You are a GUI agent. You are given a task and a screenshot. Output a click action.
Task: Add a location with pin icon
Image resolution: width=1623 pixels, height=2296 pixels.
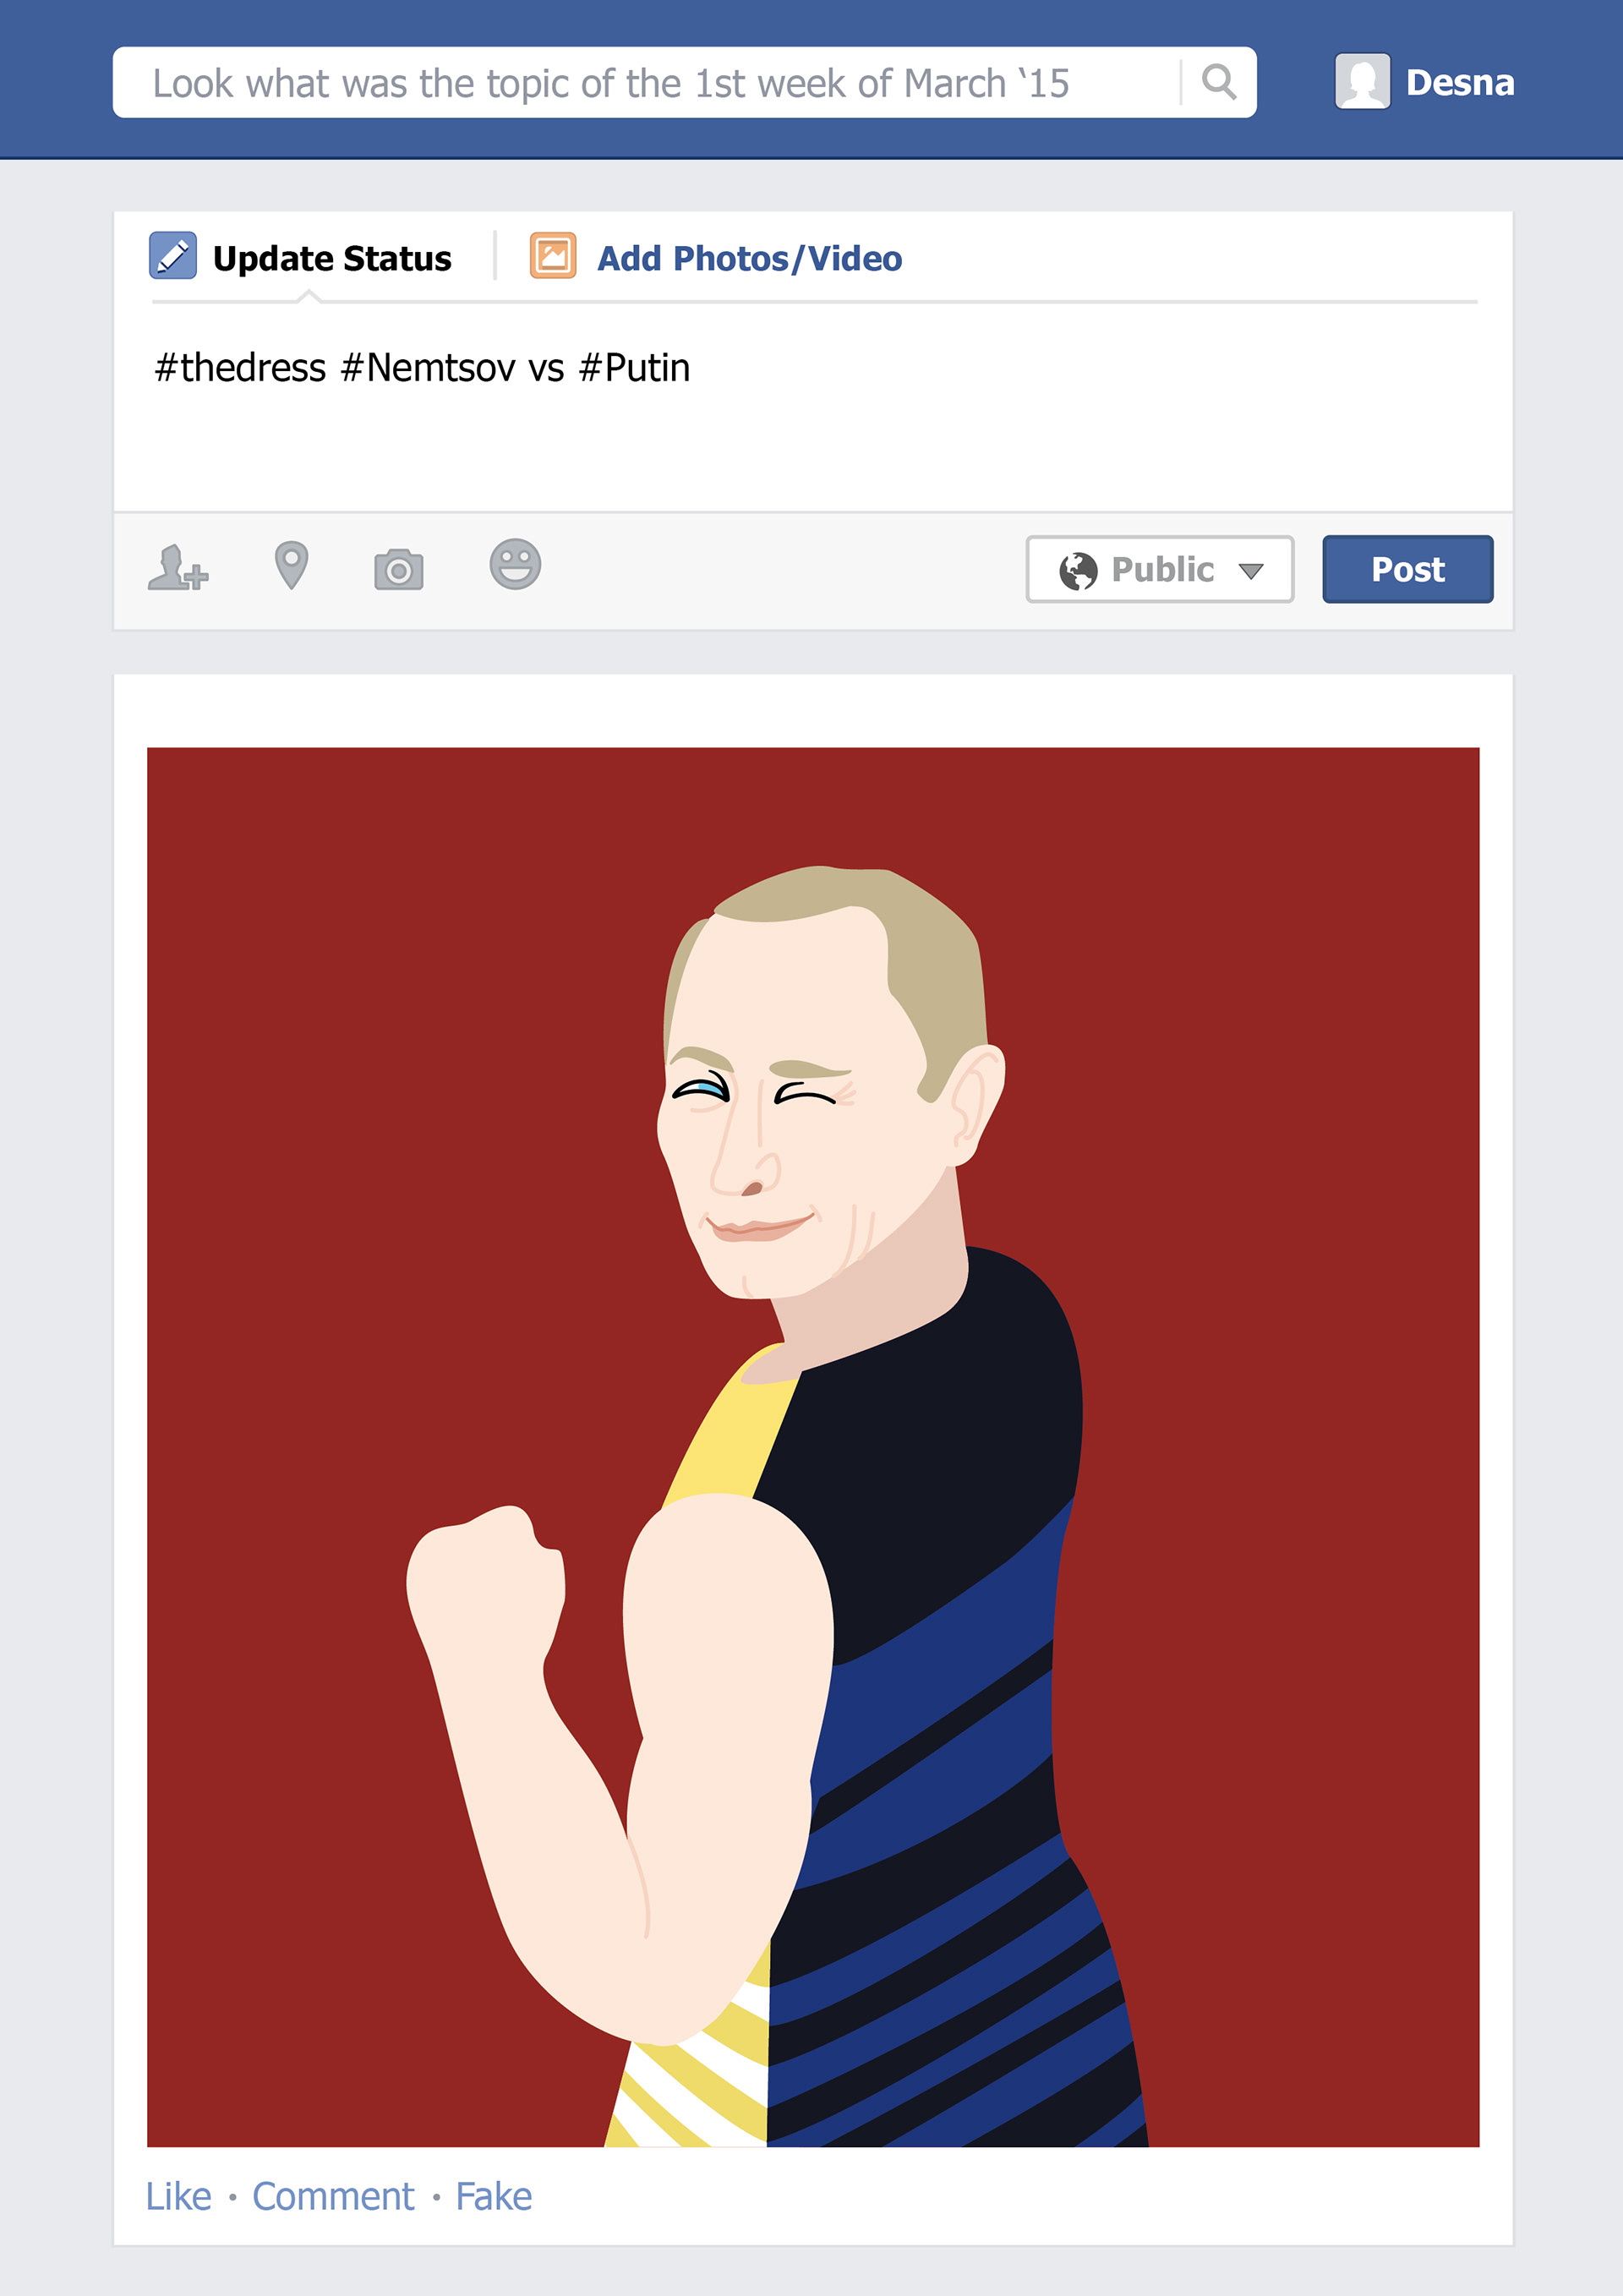(x=291, y=565)
